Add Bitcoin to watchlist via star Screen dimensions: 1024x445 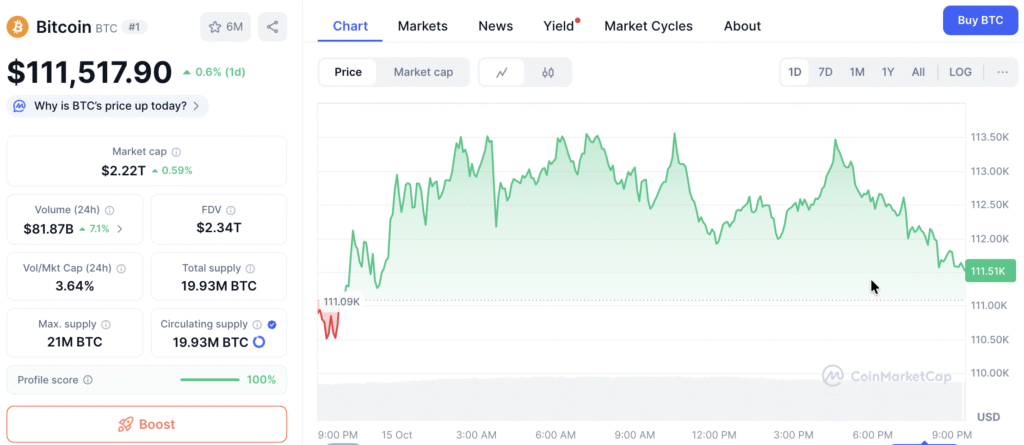click(225, 27)
